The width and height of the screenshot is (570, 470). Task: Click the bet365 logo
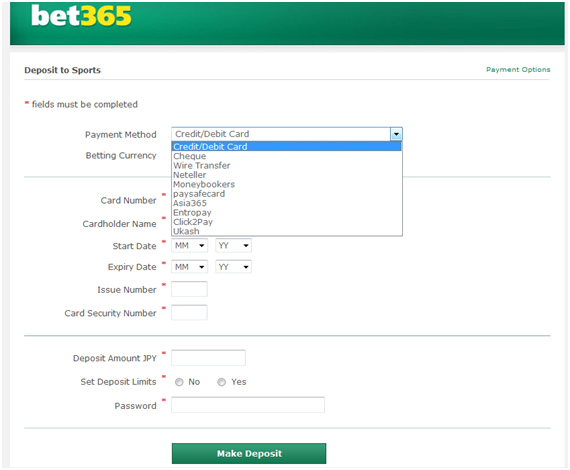(81, 16)
